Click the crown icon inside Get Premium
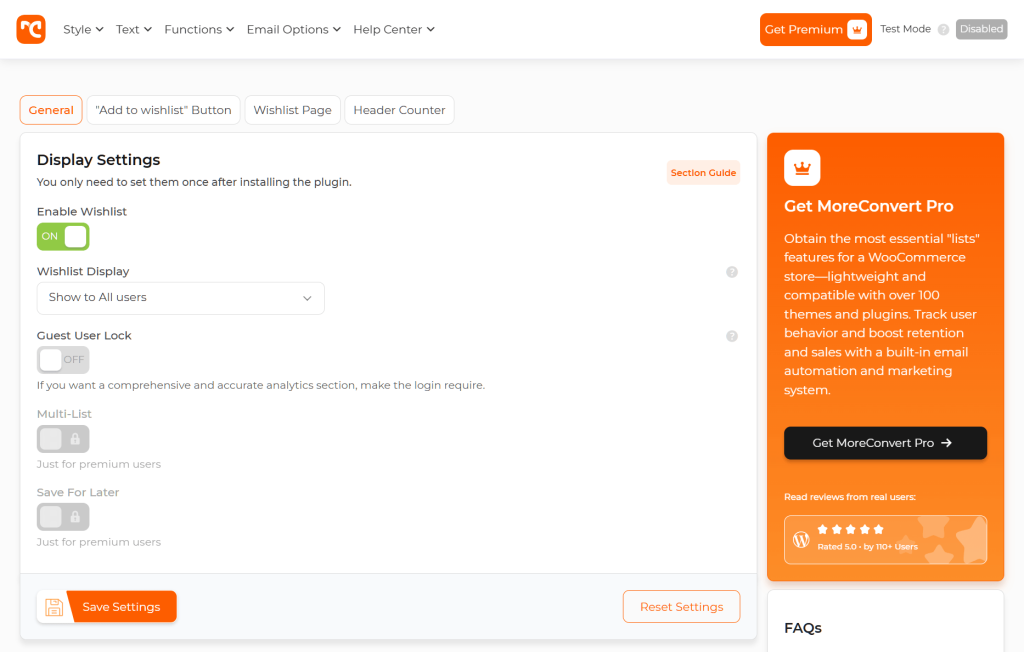Viewport: 1024px width, 652px height. (856, 29)
